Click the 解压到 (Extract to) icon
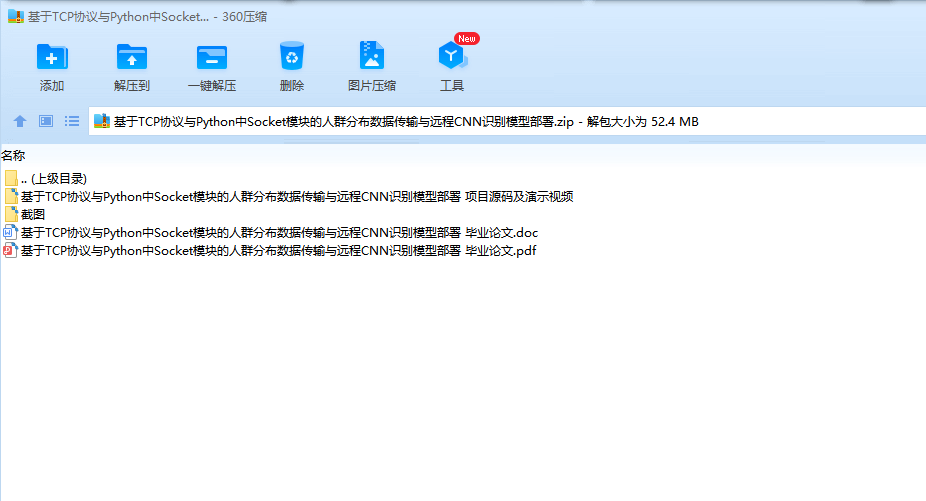Screen dimensions: 926x501 (132, 57)
